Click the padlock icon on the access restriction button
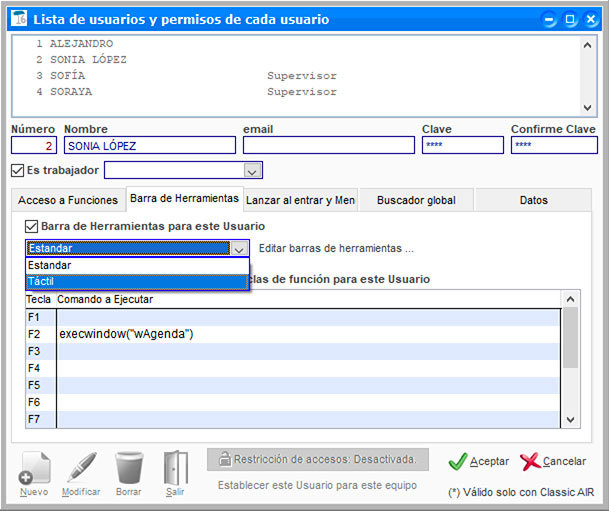609x511 pixels. click(x=224, y=459)
